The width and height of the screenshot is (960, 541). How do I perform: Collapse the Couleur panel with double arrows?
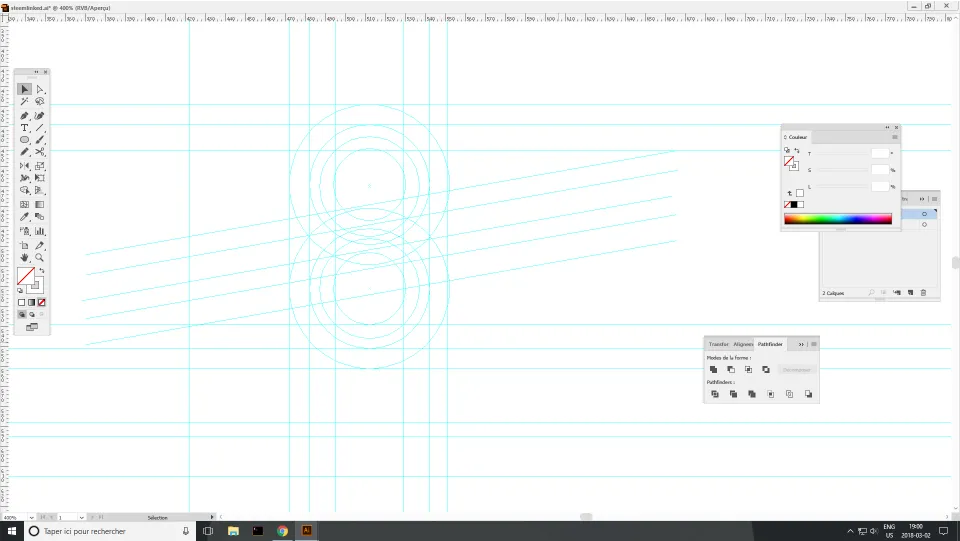click(887, 127)
